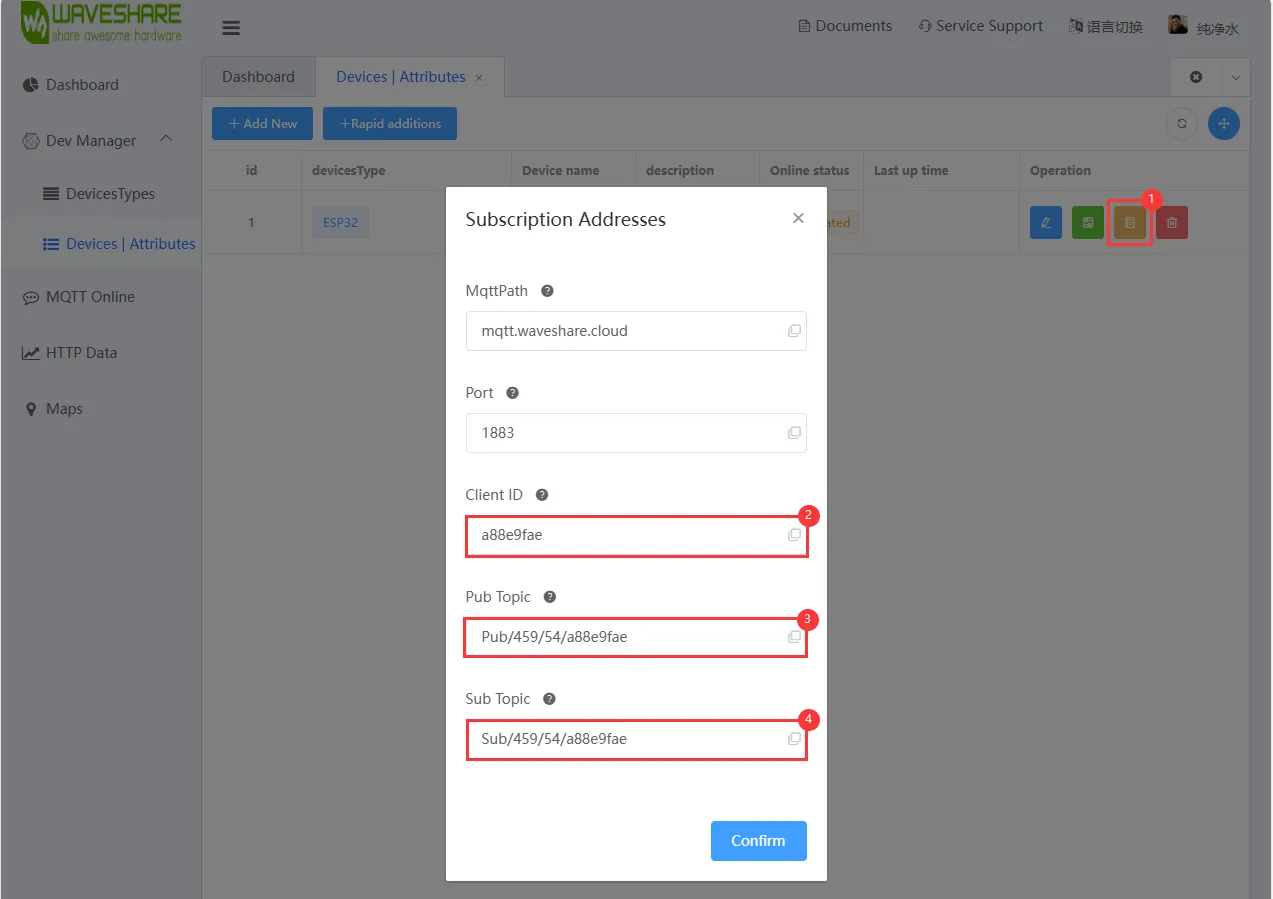
Task: Copy the Pub Topic string
Action: point(794,637)
